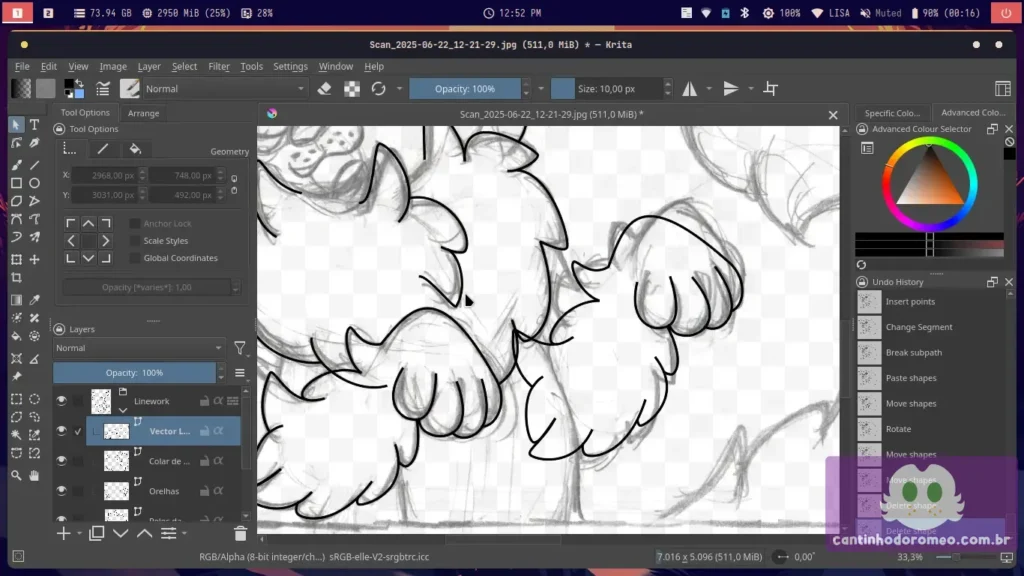
Task: Open the Stroke tab in Tool Options
Action: pos(103,150)
